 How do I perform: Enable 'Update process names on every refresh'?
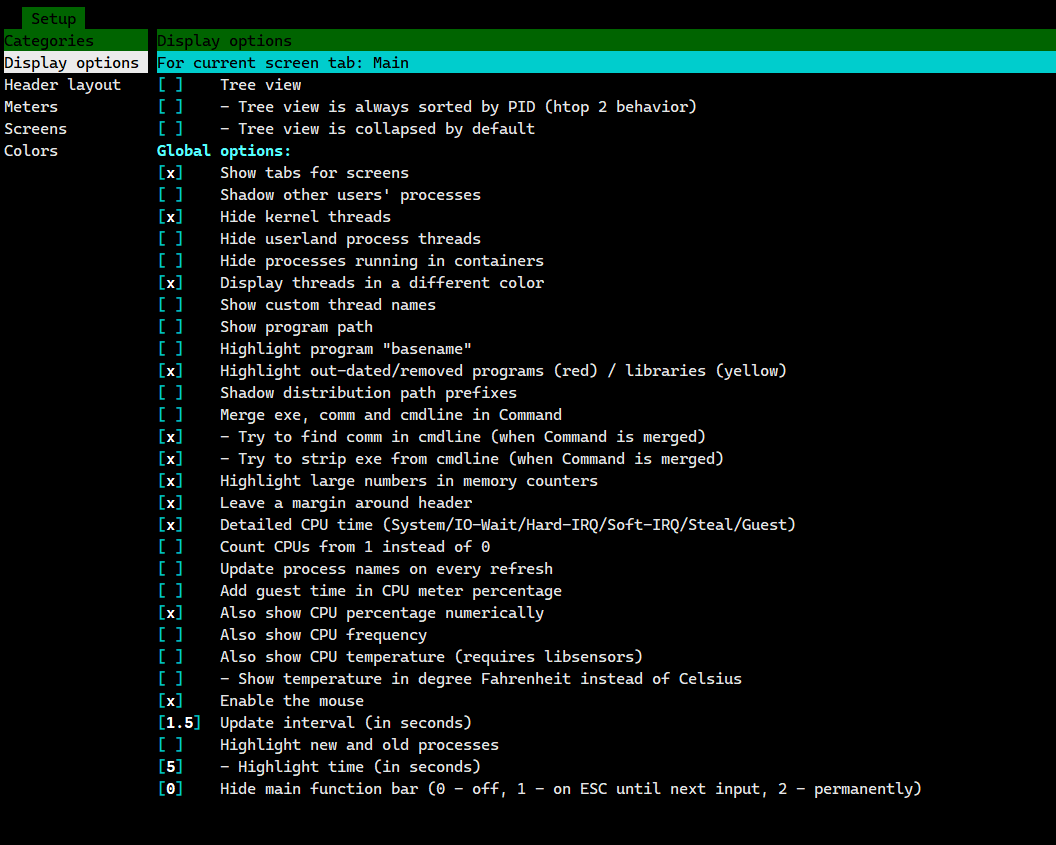[170, 569]
